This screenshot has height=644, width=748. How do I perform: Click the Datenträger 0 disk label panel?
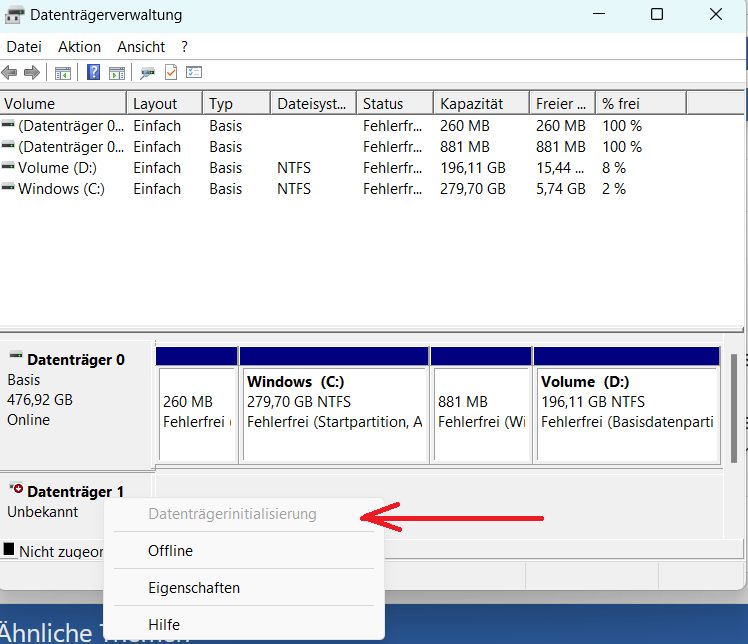[x=77, y=405]
